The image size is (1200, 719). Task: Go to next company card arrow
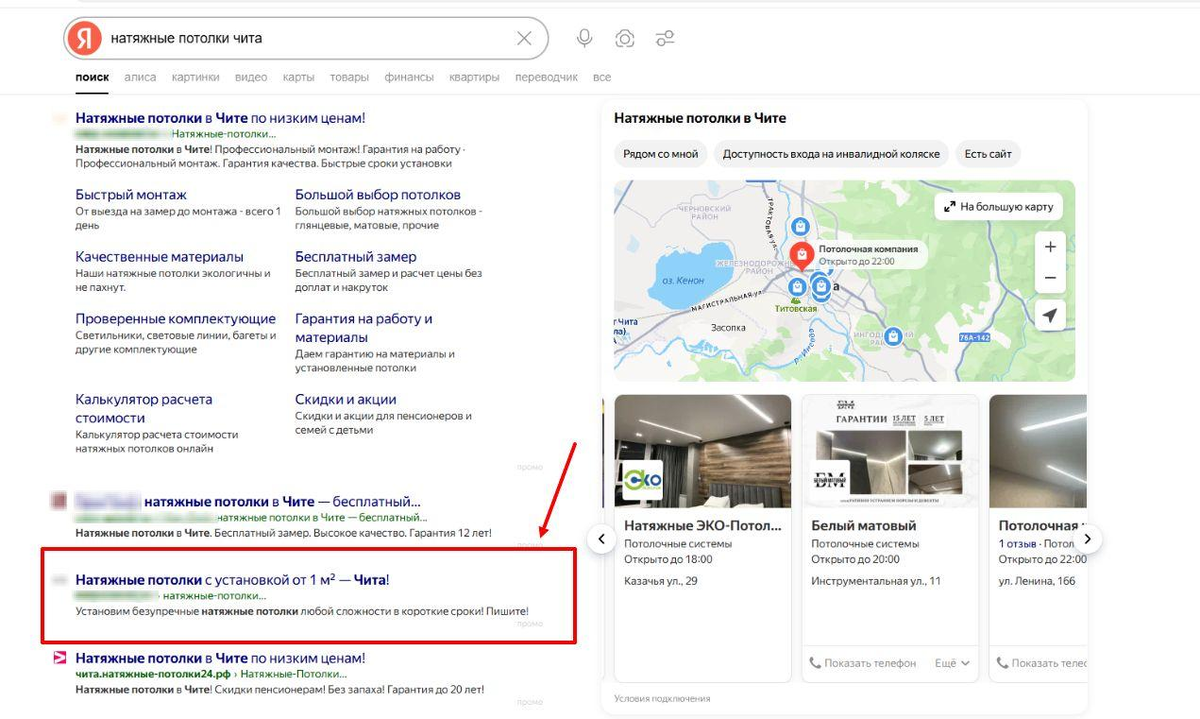pyautogui.click(x=1088, y=539)
